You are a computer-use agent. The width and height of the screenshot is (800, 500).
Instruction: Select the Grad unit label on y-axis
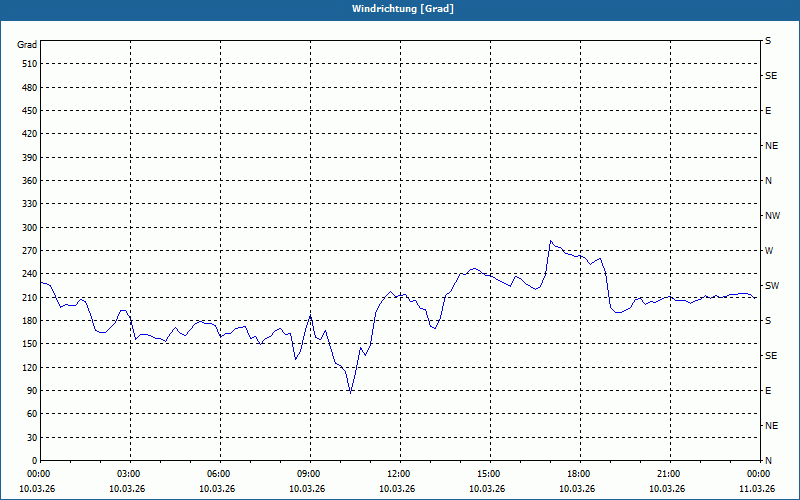click(x=27, y=45)
